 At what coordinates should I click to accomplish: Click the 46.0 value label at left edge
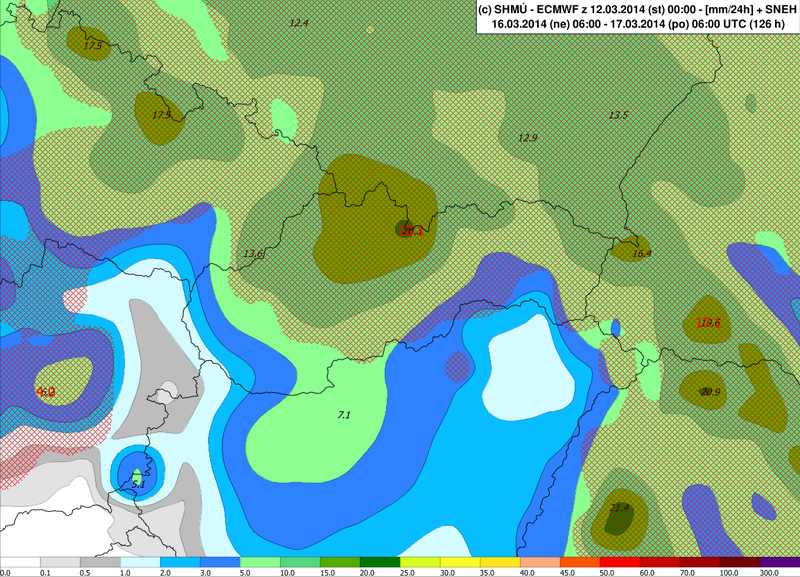45,392
